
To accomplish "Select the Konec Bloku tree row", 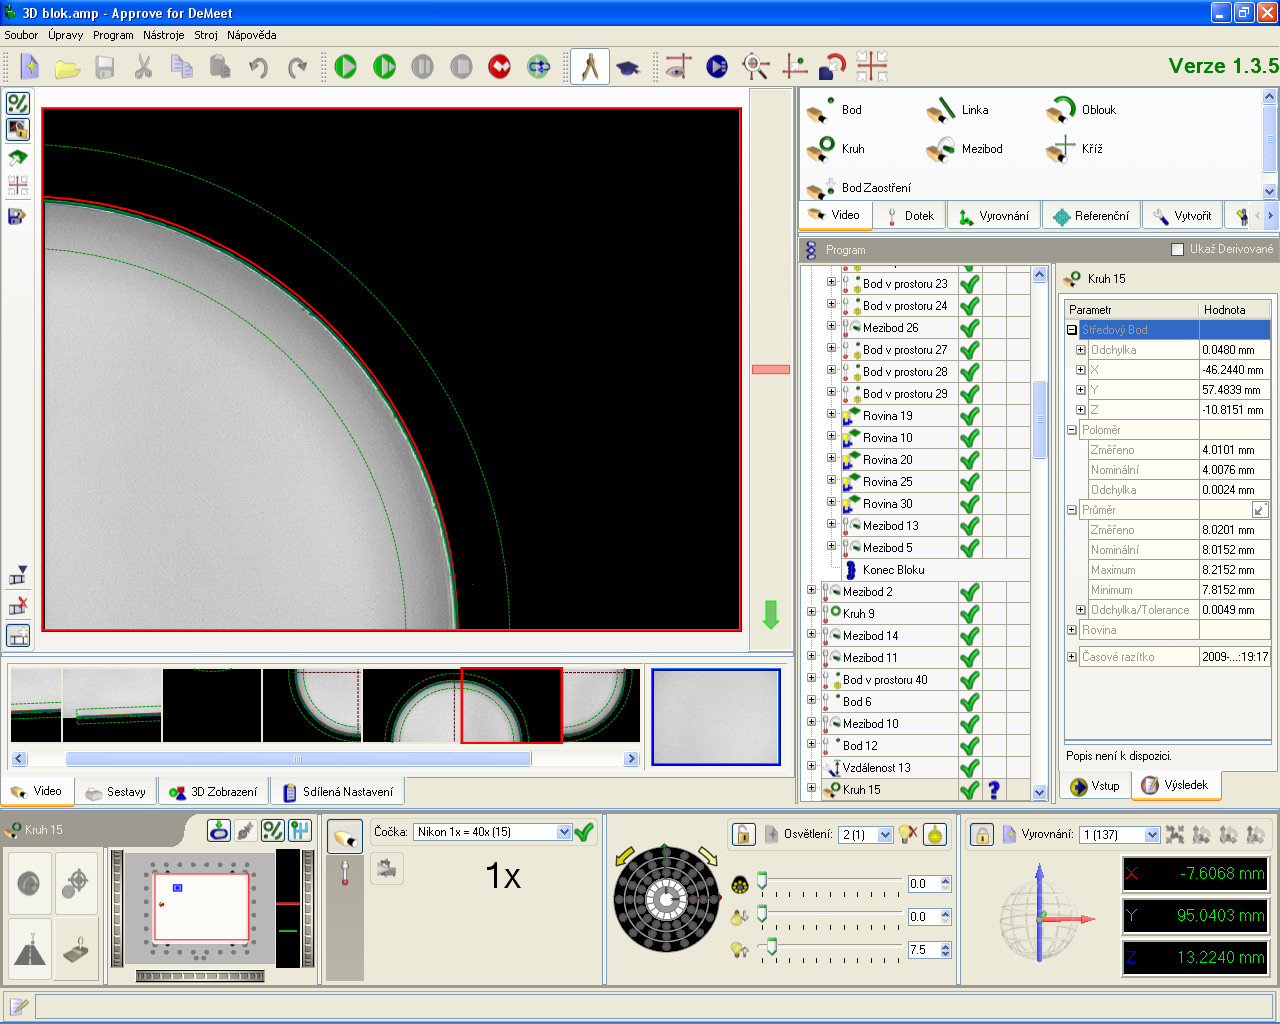I will coord(893,570).
